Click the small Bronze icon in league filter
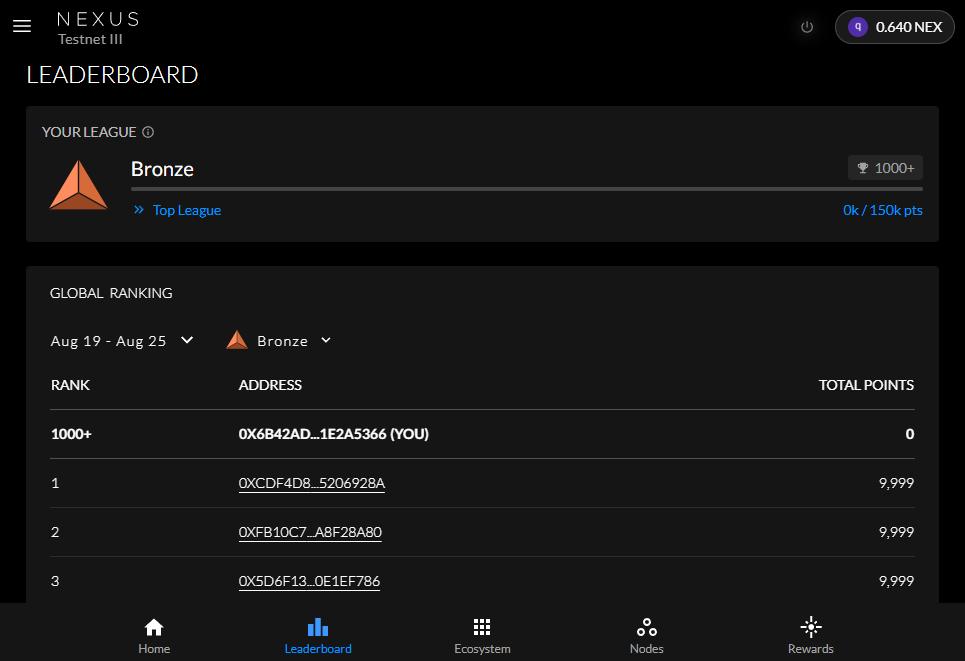 coord(237,340)
